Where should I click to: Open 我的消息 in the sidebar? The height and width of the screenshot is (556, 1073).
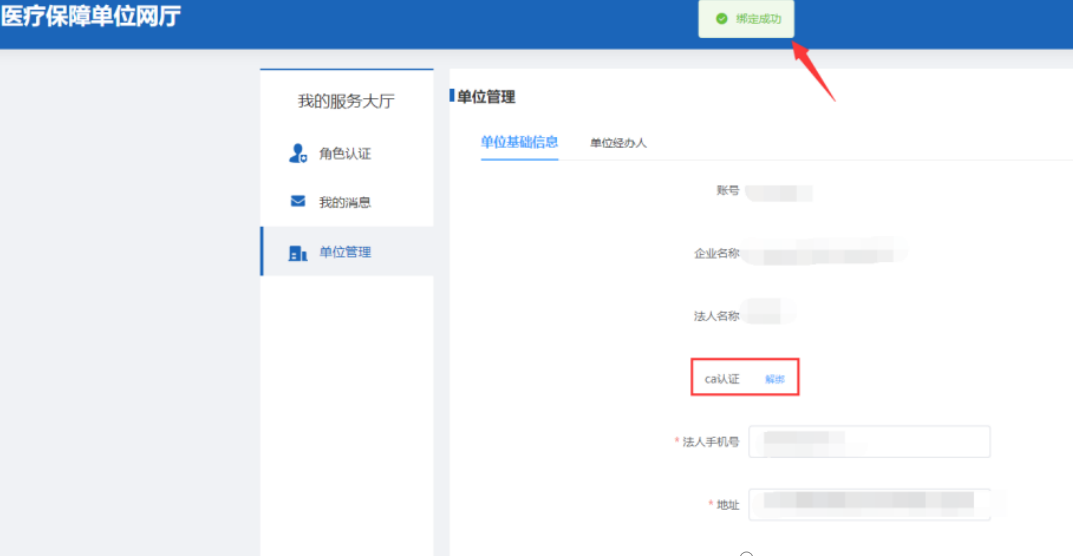(x=345, y=202)
